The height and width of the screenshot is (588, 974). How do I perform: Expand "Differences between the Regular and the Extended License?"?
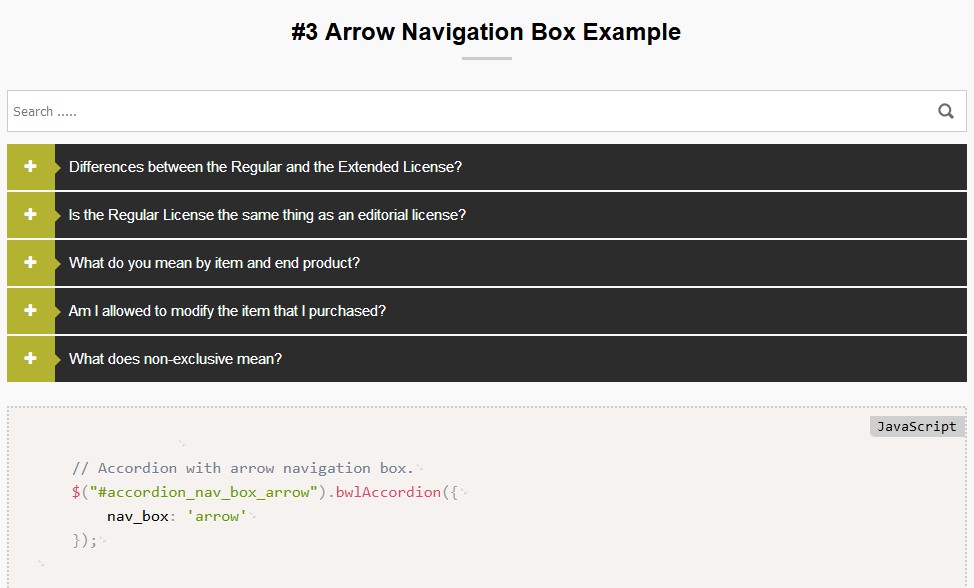point(265,167)
